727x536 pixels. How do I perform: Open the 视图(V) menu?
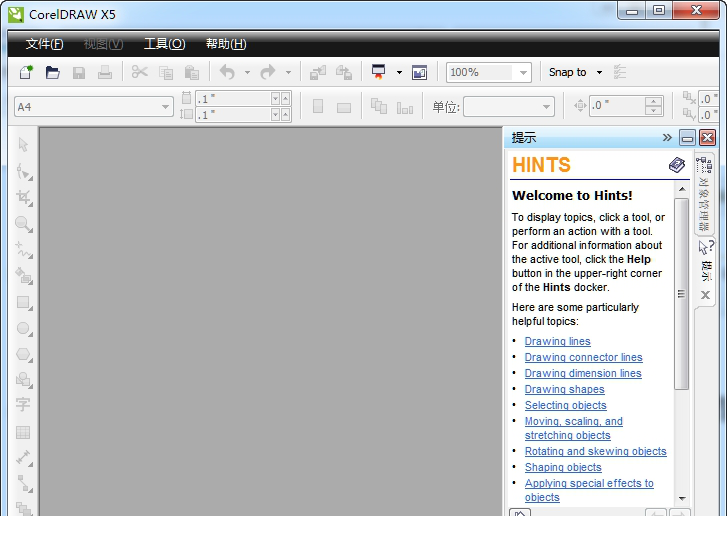tap(103, 44)
